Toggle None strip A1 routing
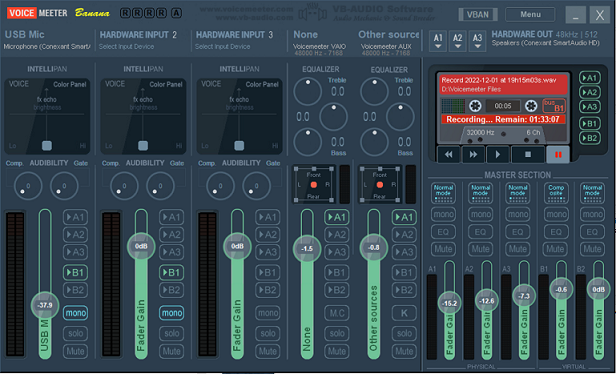Image resolution: width=616 pixels, height=374 pixels. [337, 217]
